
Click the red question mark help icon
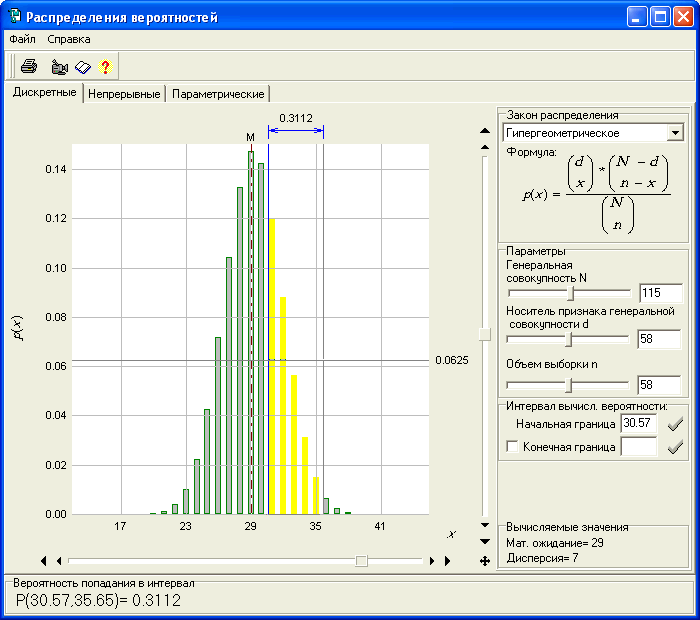(105, 67)
